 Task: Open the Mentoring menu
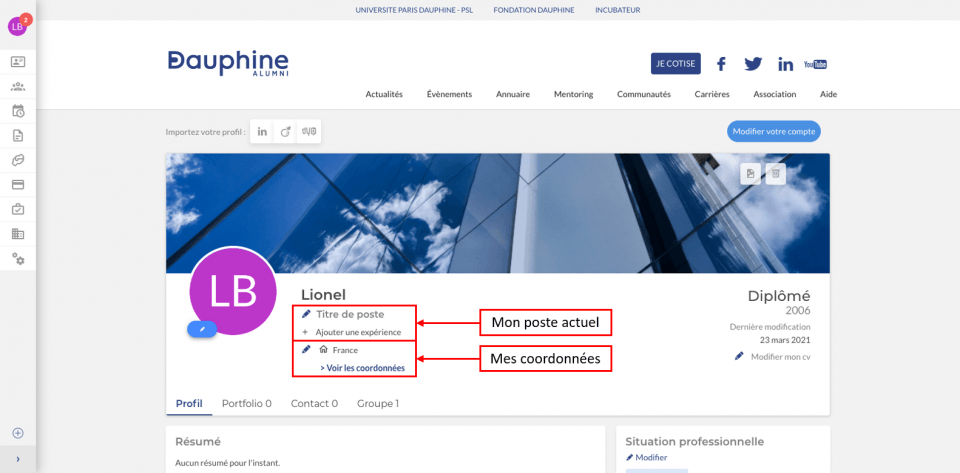point(574,94)
